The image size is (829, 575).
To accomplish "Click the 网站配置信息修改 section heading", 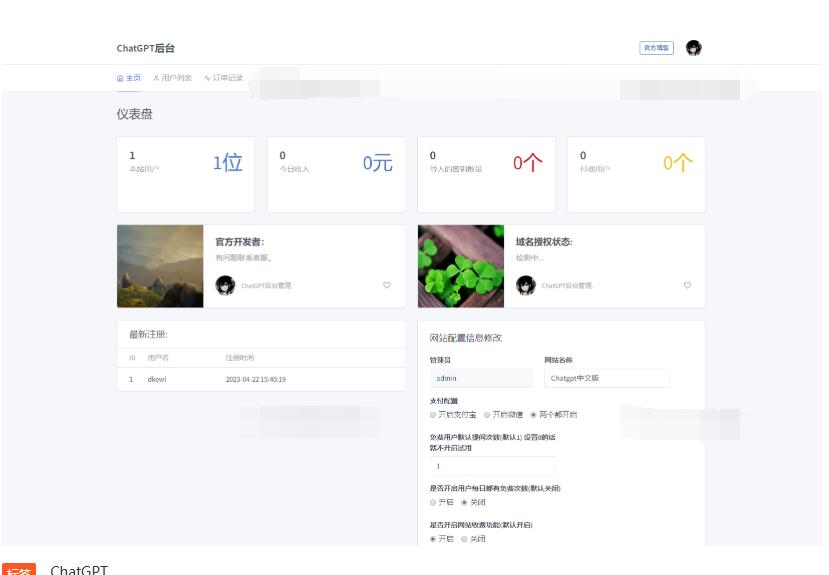I will pyautogui.click(x=466, y=338).
